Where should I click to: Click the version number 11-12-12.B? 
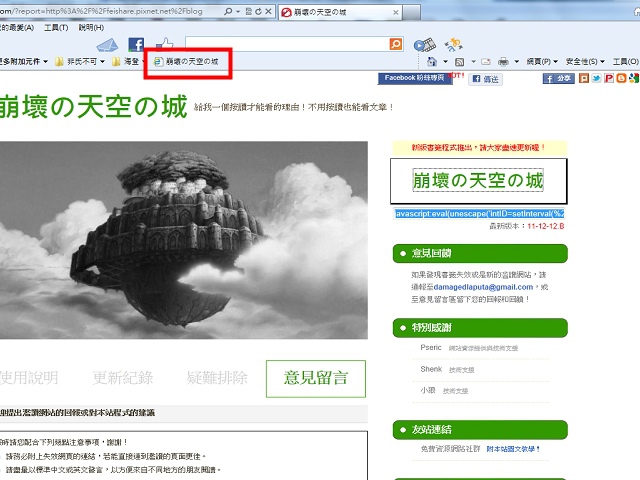tap(546, 226)
